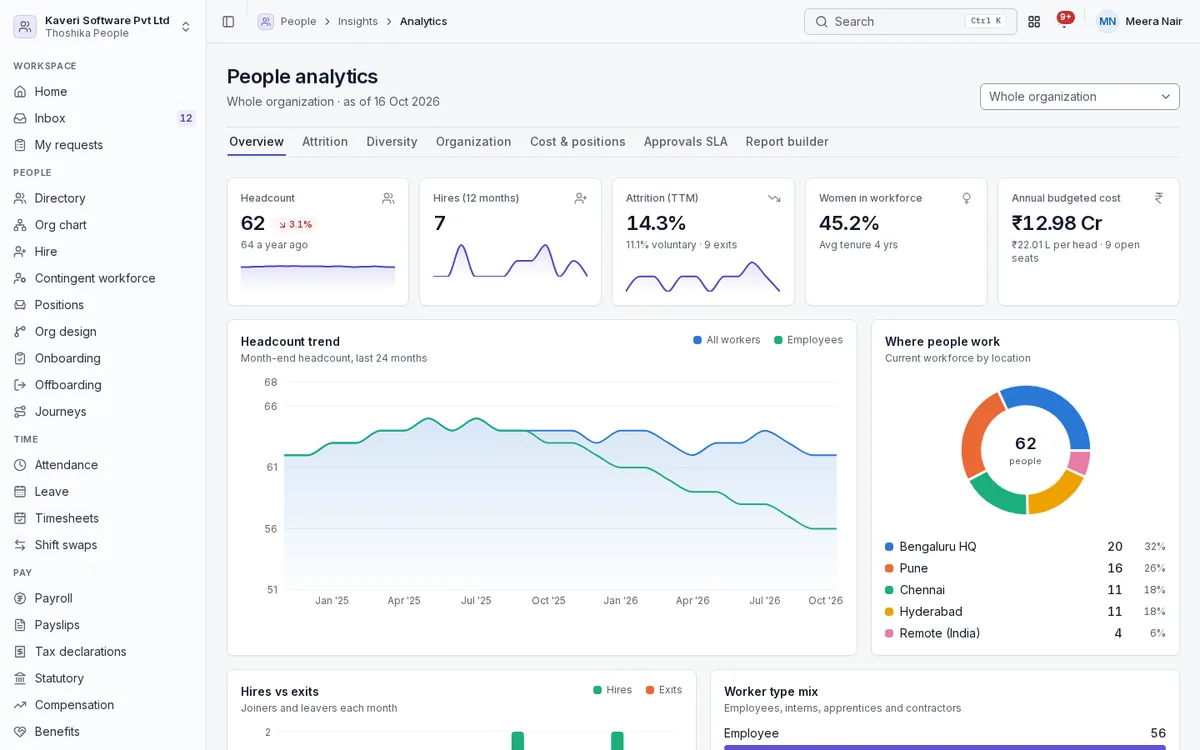Click Chennai location row
1200x750 pixels.
(1025, 590)
